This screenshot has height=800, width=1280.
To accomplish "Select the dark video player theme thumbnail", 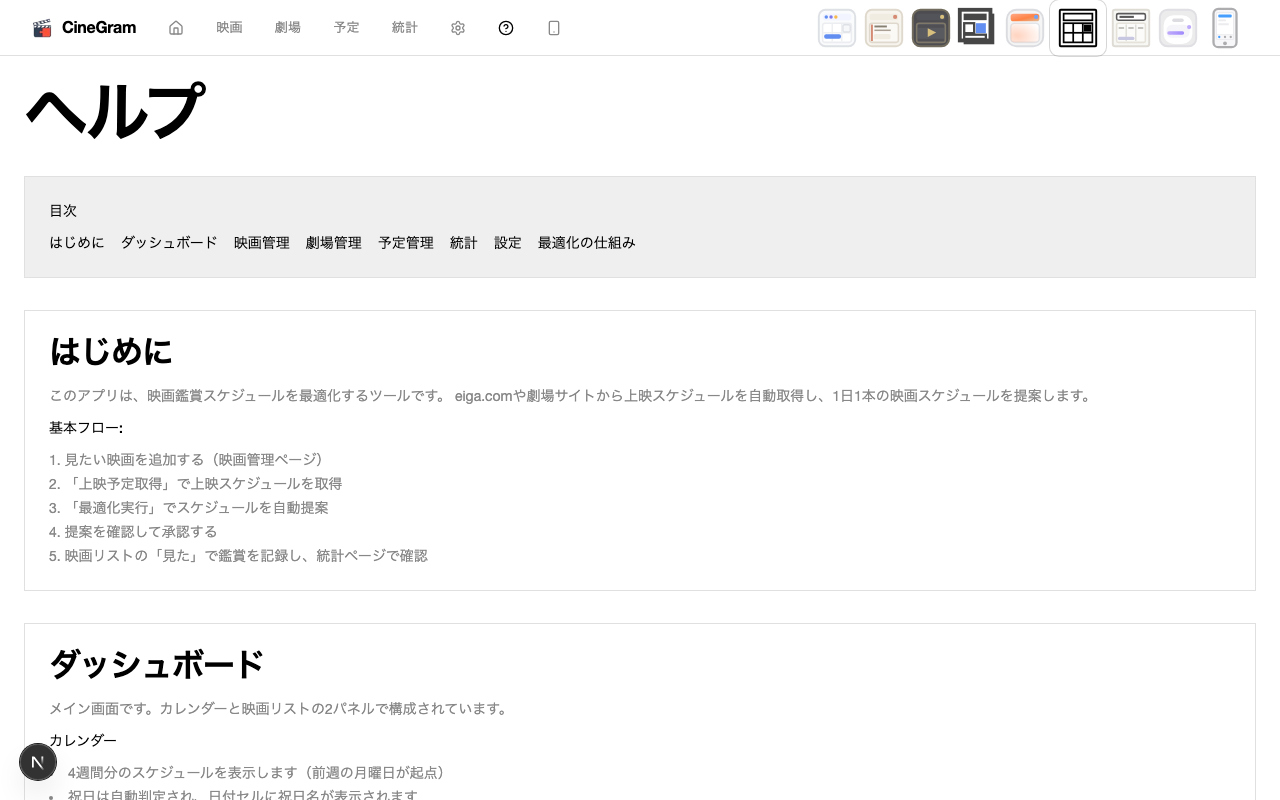I will coord(930,28).
